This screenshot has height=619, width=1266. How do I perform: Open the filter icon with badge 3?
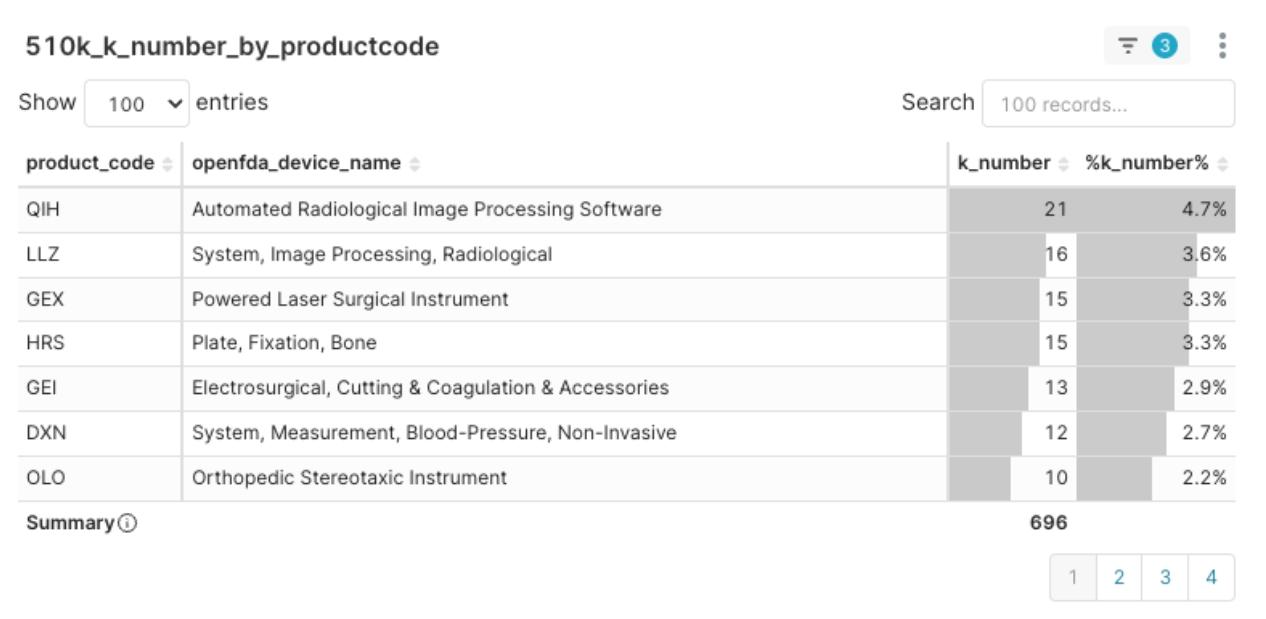point(1146,46)
